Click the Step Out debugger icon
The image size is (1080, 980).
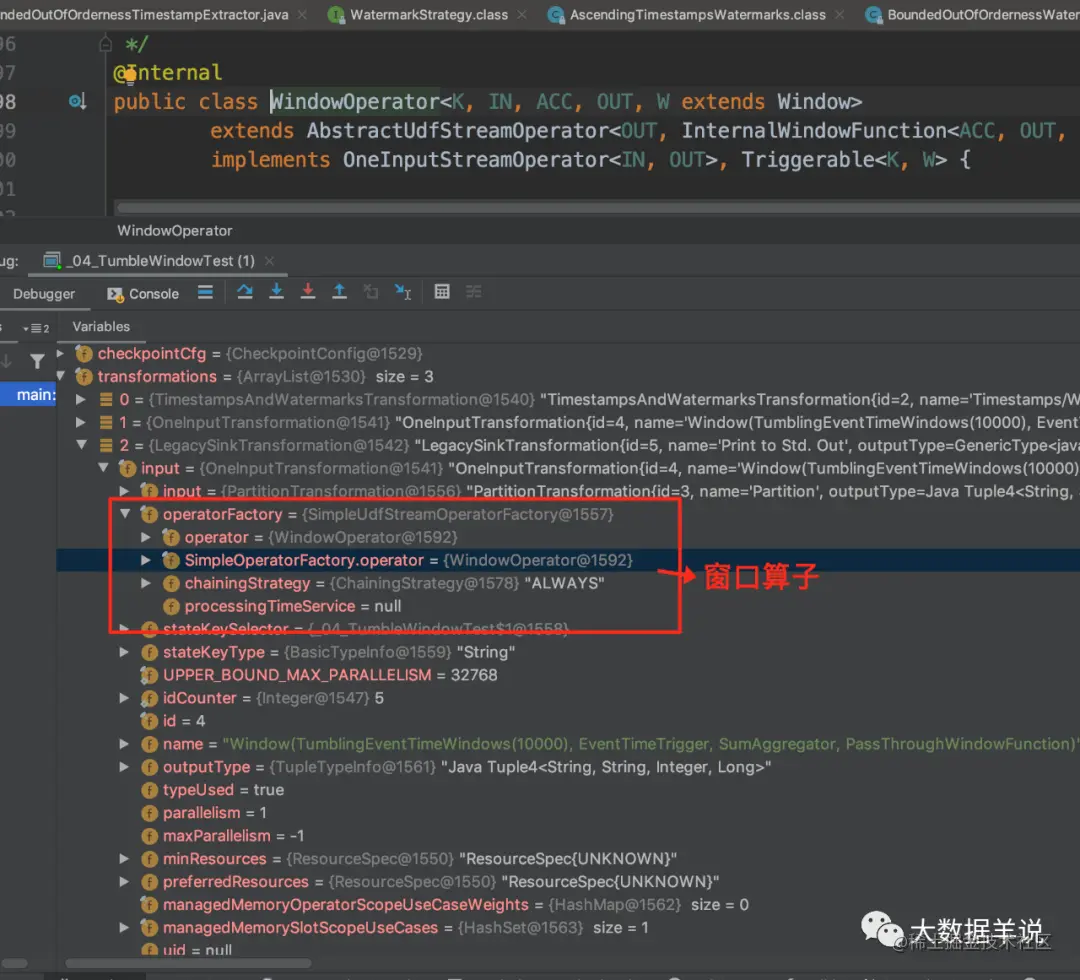click(340, 292)
